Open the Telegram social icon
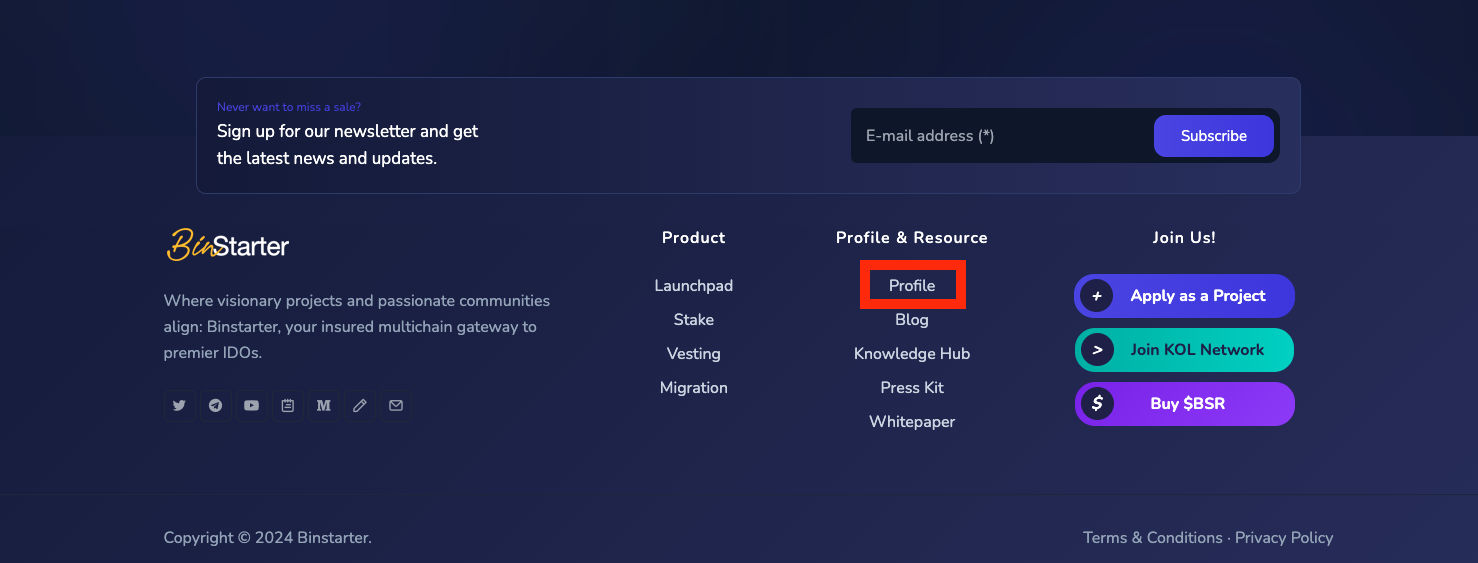The width and height of the screenshot is (1478, 563). click(215, 405)
